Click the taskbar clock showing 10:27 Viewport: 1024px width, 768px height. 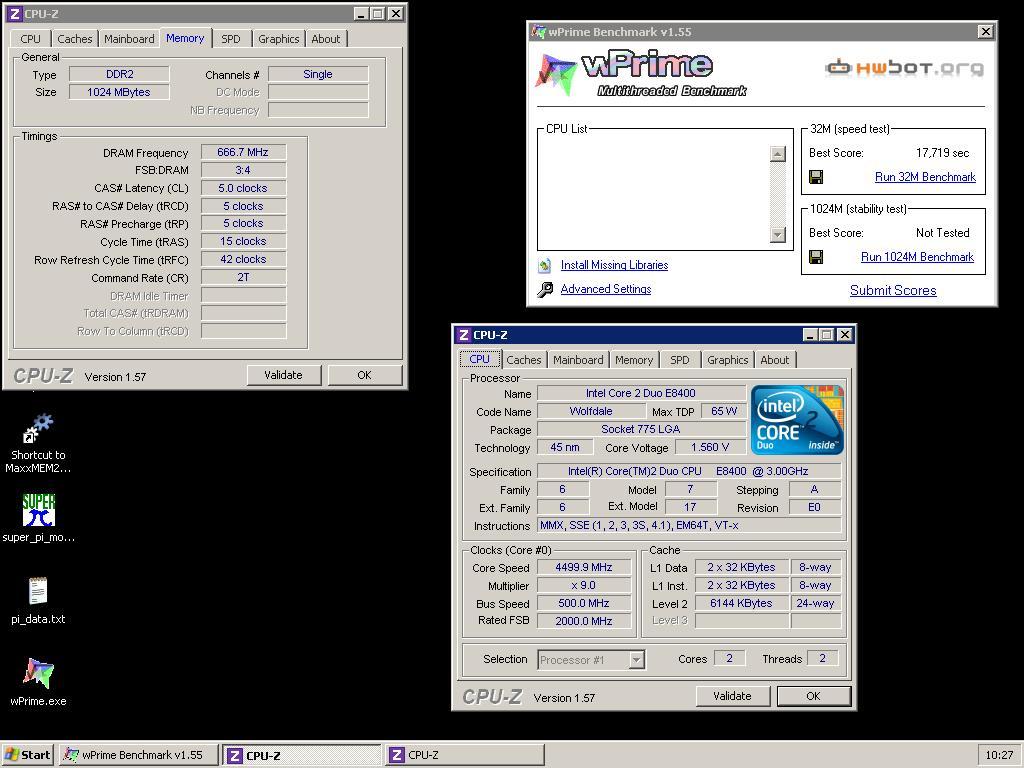click(x=999, y=755)
